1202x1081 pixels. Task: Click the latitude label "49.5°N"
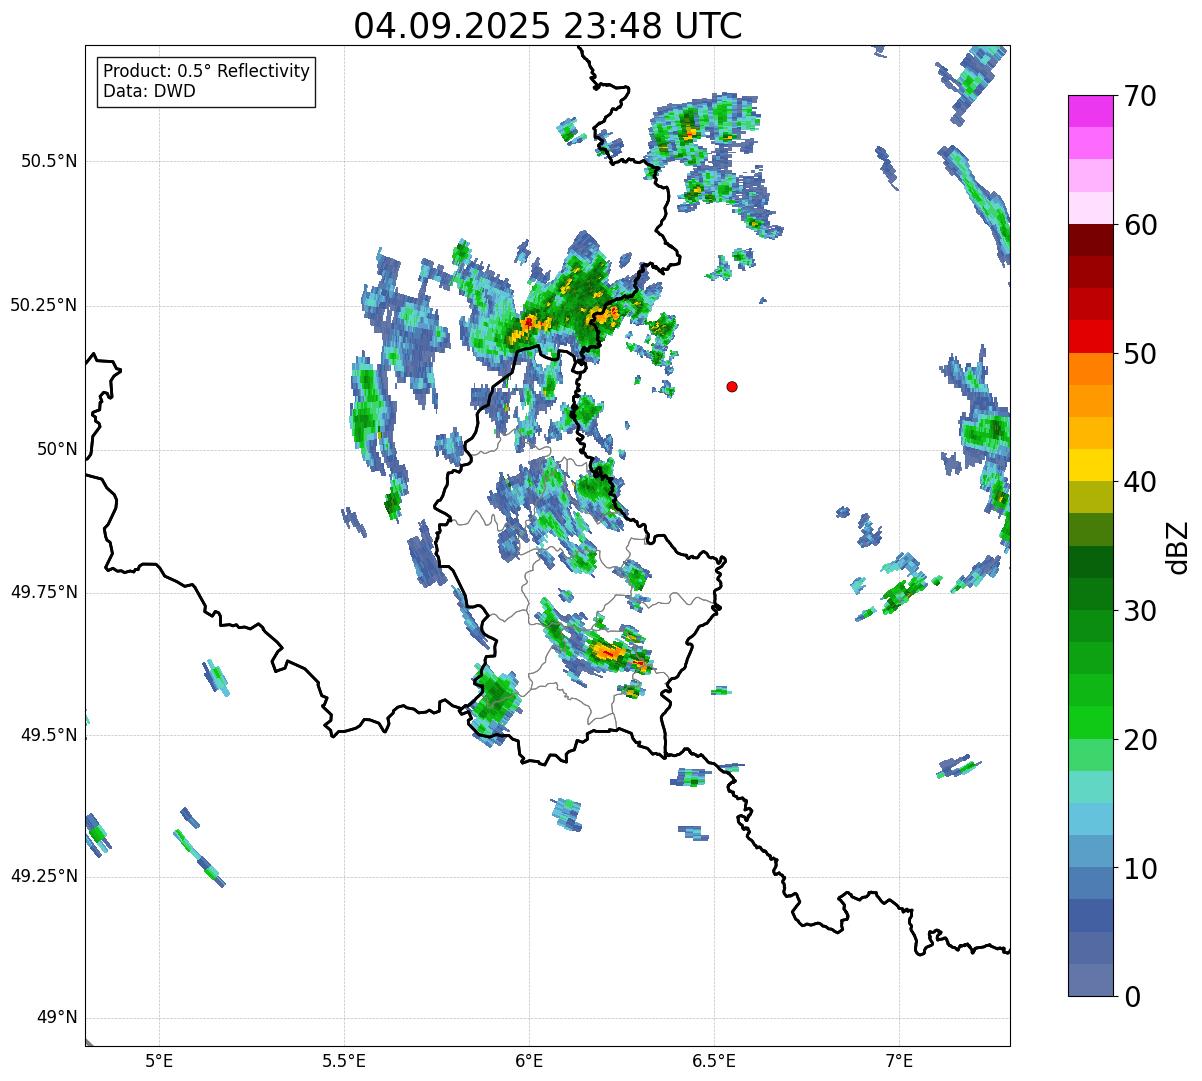(49, 735)
